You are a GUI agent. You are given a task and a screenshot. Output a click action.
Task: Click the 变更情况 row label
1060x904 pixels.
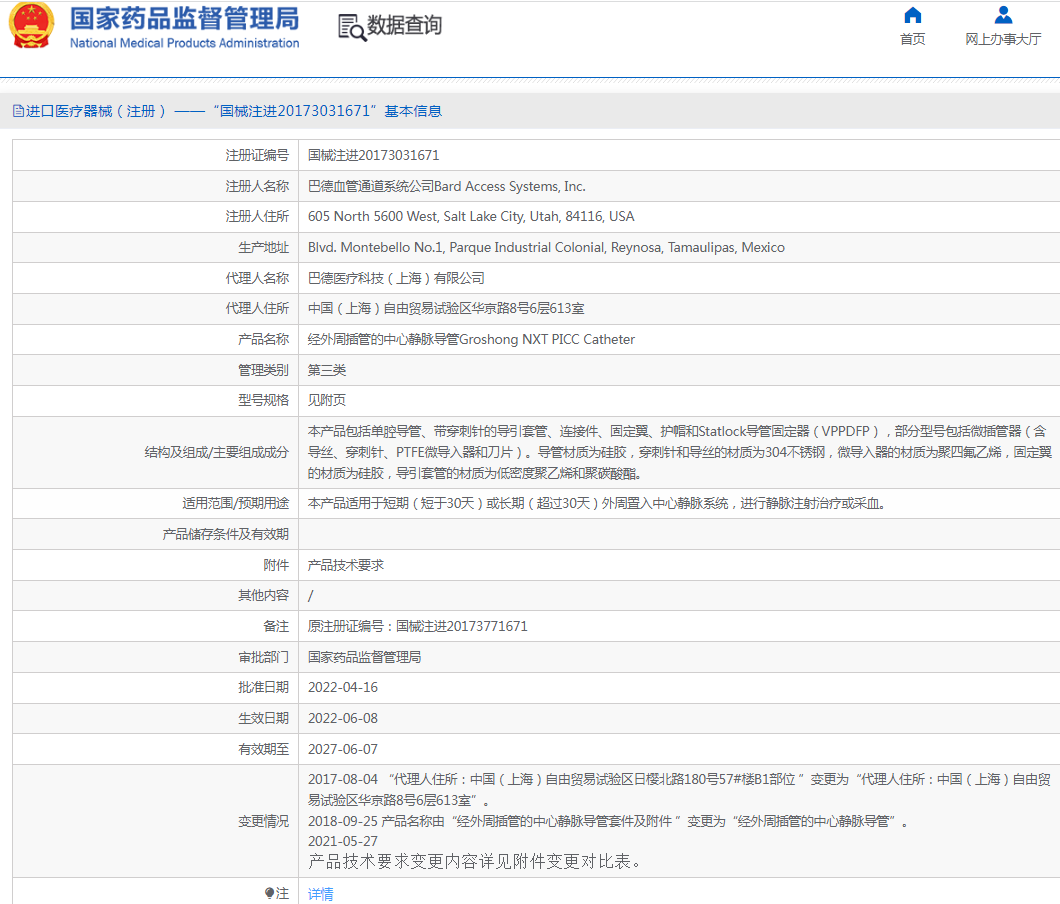coord(264,822)
